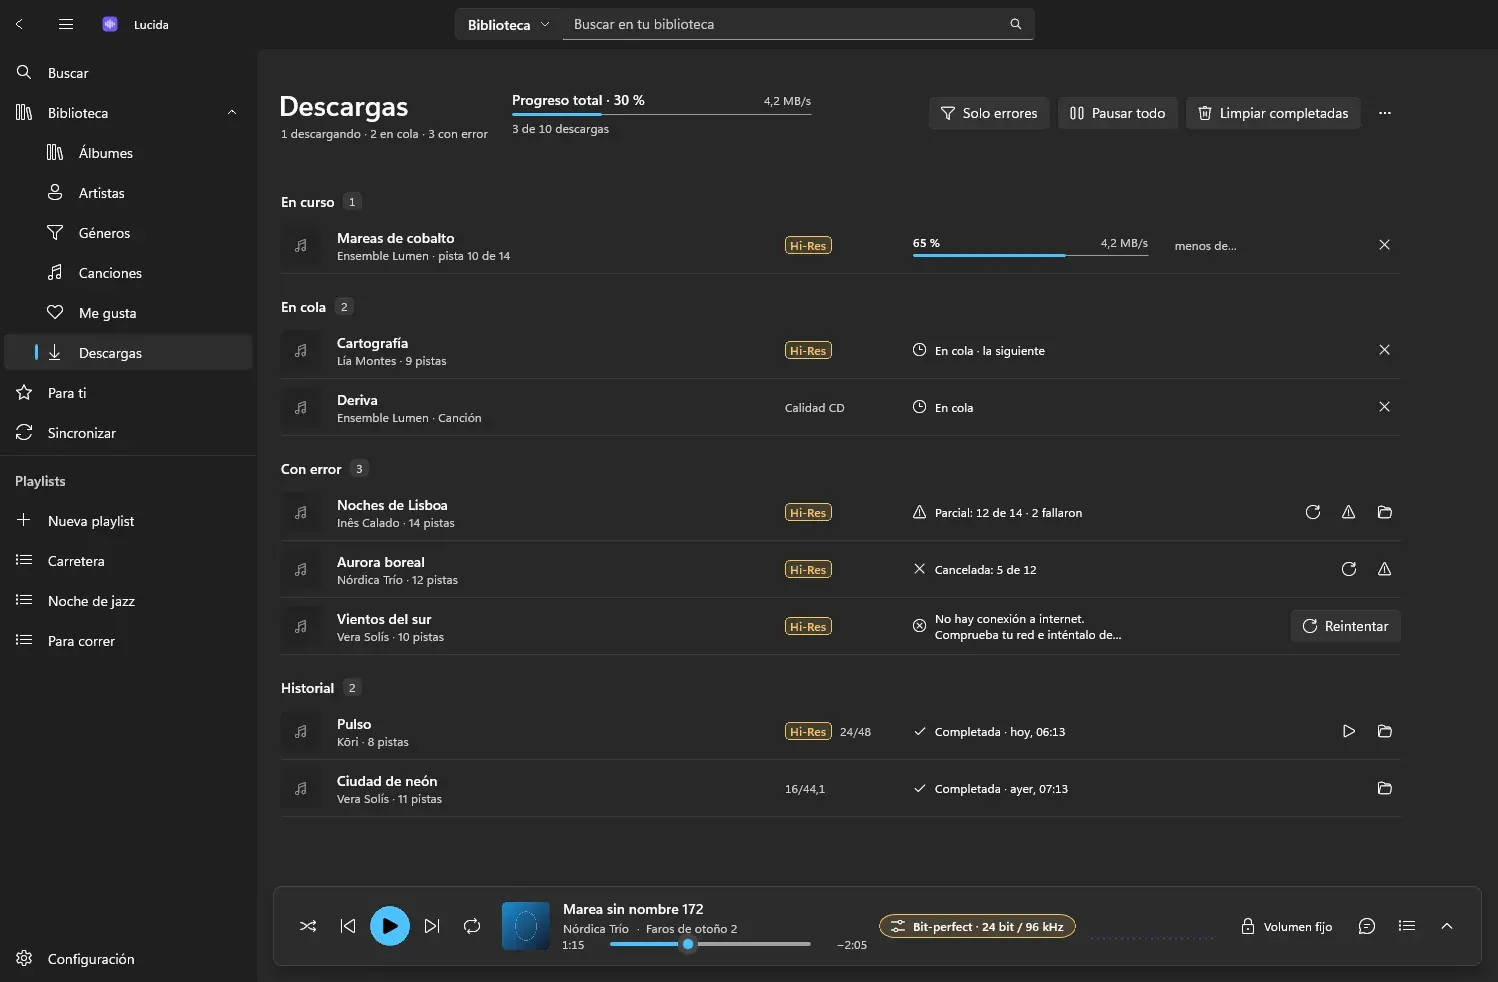Open the Carretera playlist
This screenshot has height=982, width=1498.
pos(128,561)
